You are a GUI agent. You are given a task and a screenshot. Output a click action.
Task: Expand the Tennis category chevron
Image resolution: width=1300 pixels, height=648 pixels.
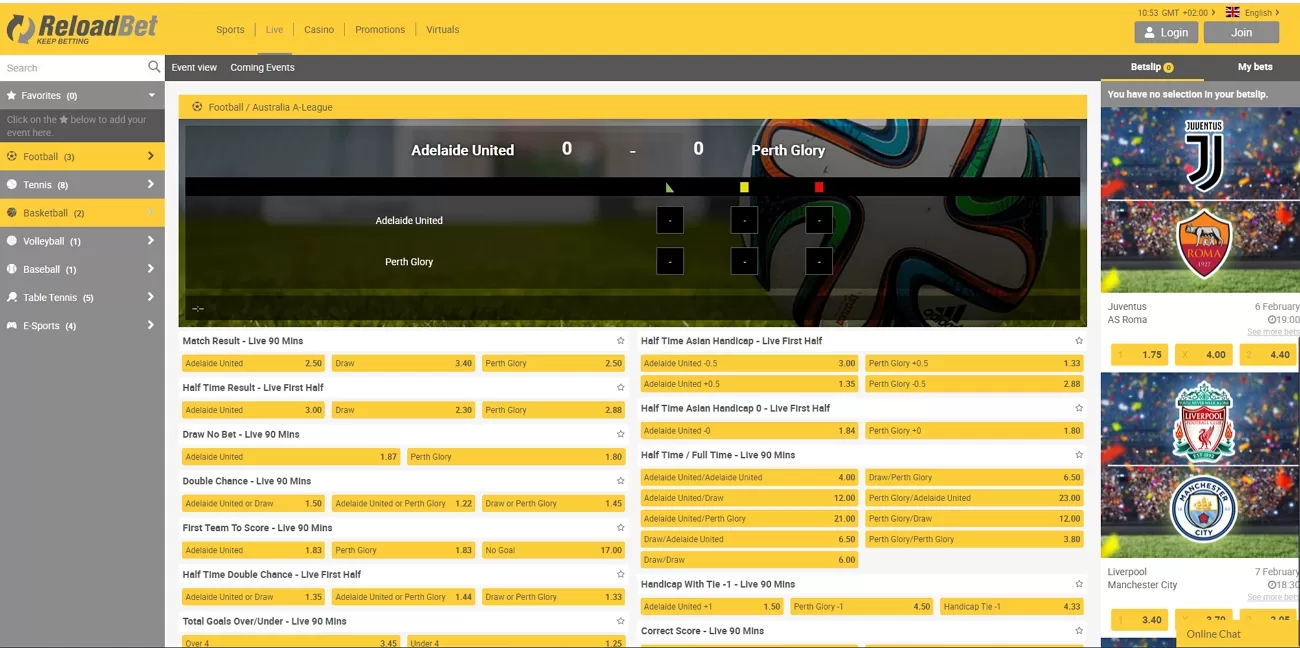pyautogui.click(x=150, y=184)
